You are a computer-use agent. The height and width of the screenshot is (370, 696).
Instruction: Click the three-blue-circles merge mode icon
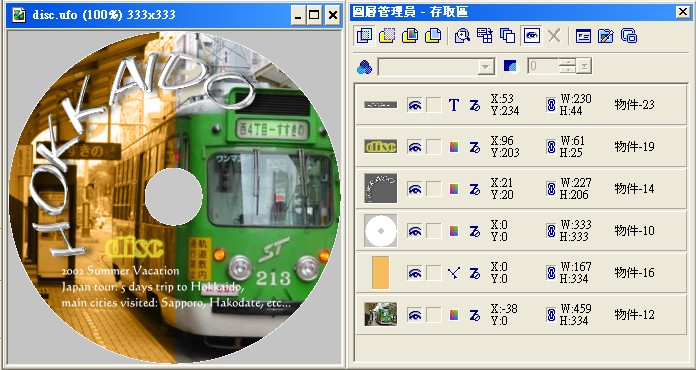(x=364, y=67)
